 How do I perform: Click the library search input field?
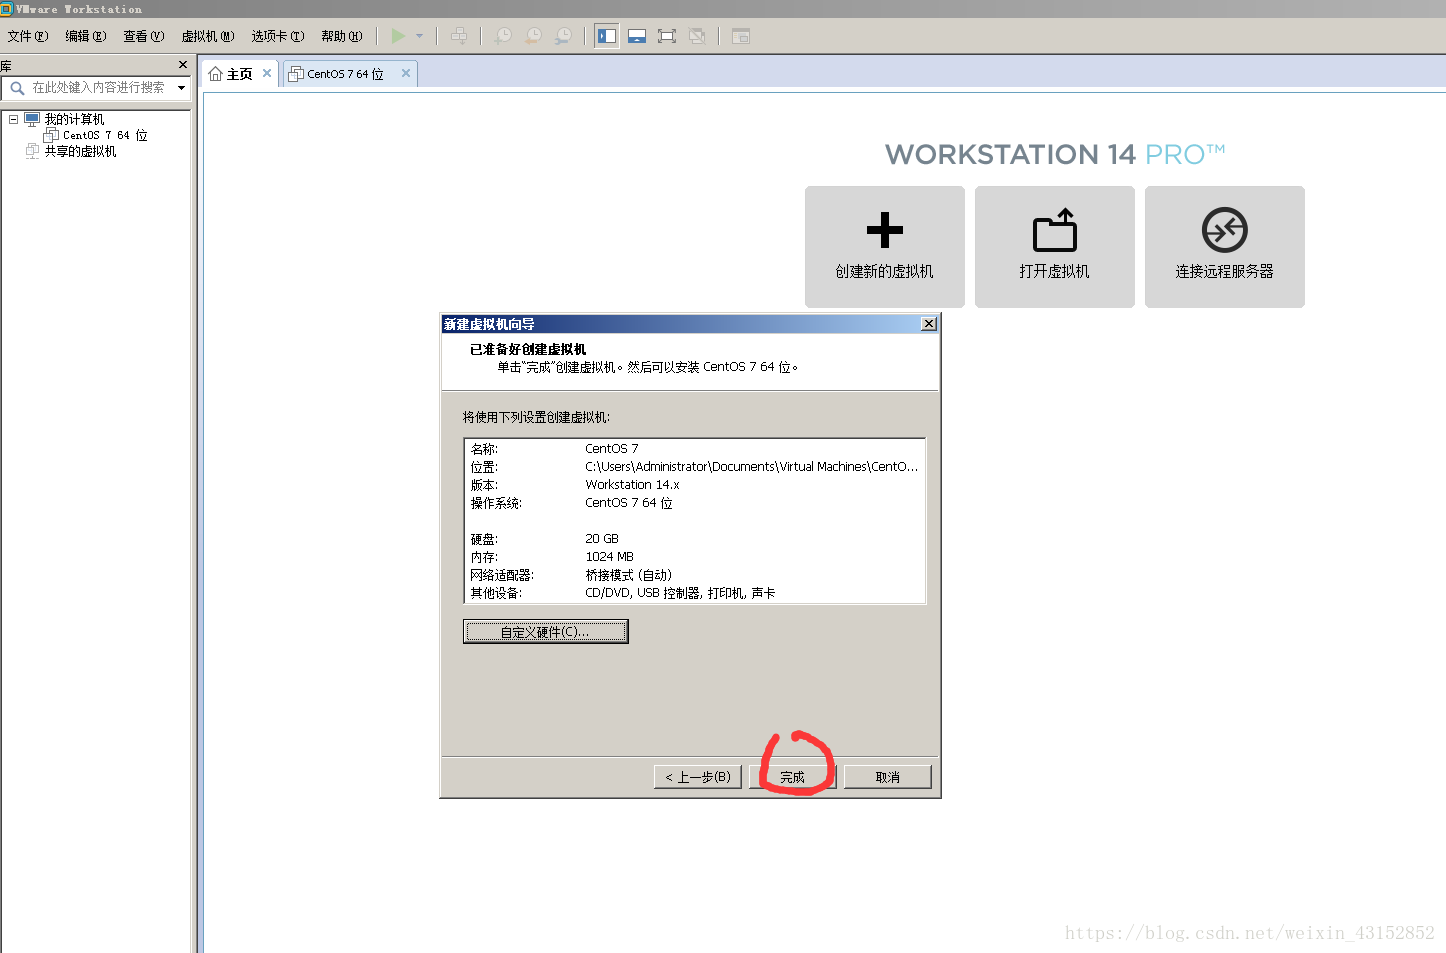(x=98, y=88)
